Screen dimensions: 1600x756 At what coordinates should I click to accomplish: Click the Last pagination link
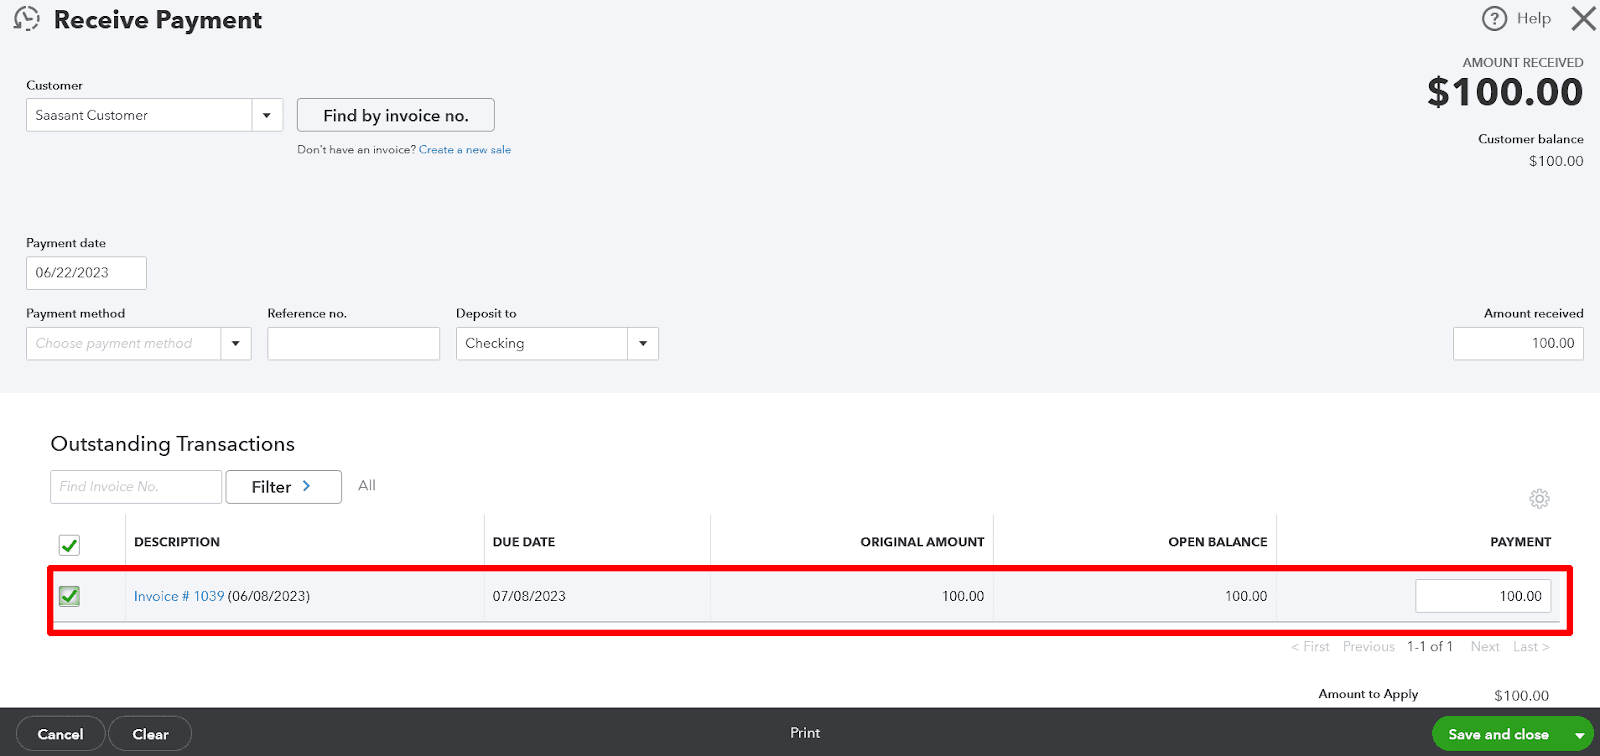1531,647
